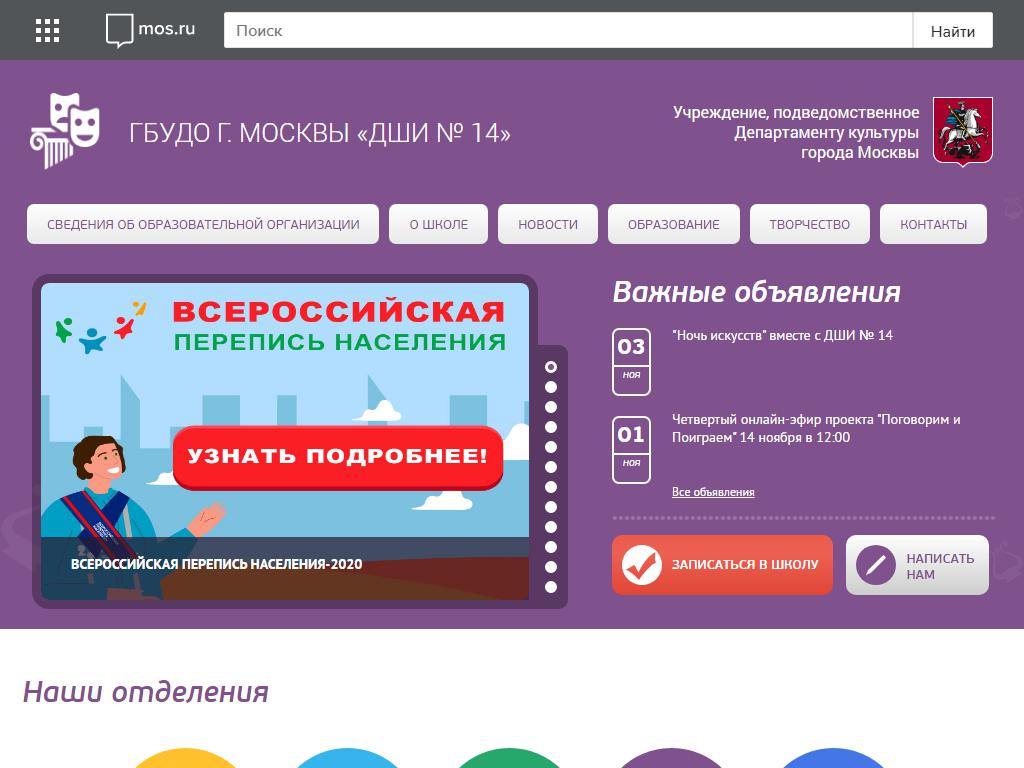Open the mos.ru apps grid menu
1024x768 pixels.
(47, 30)
